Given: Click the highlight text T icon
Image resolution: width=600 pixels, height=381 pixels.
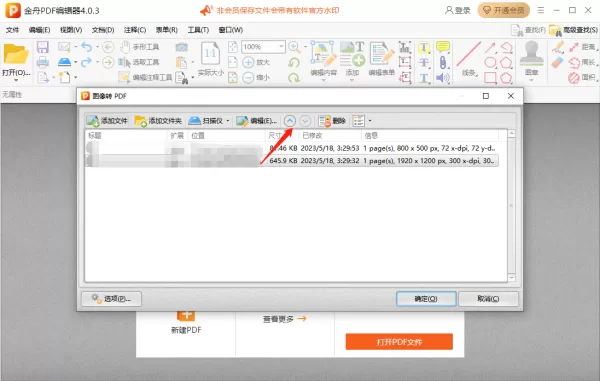Looking at the screenshot, I should 424,47.
